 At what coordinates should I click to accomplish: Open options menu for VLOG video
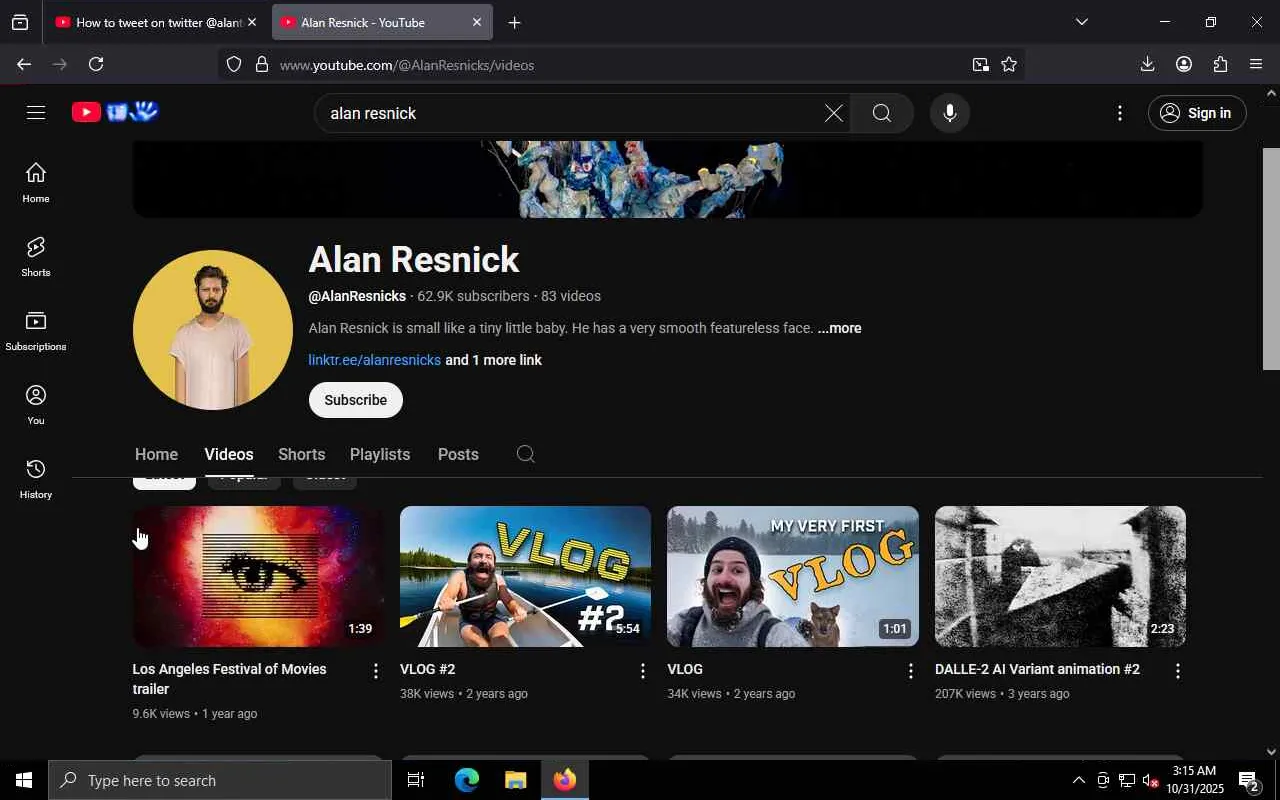910,671
